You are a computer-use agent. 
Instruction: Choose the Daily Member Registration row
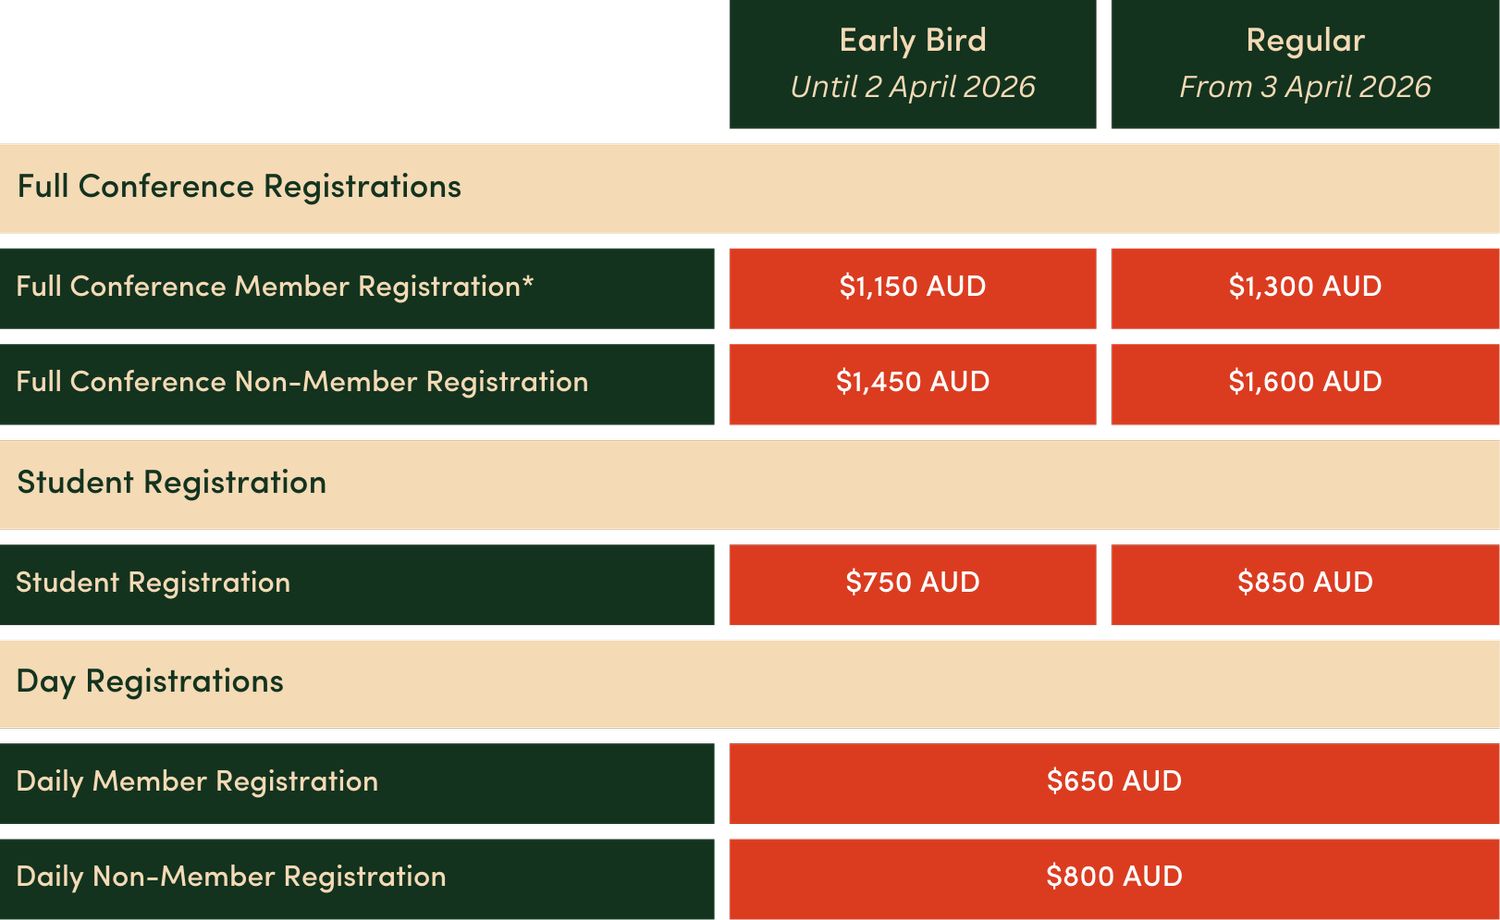pos(357,783)
